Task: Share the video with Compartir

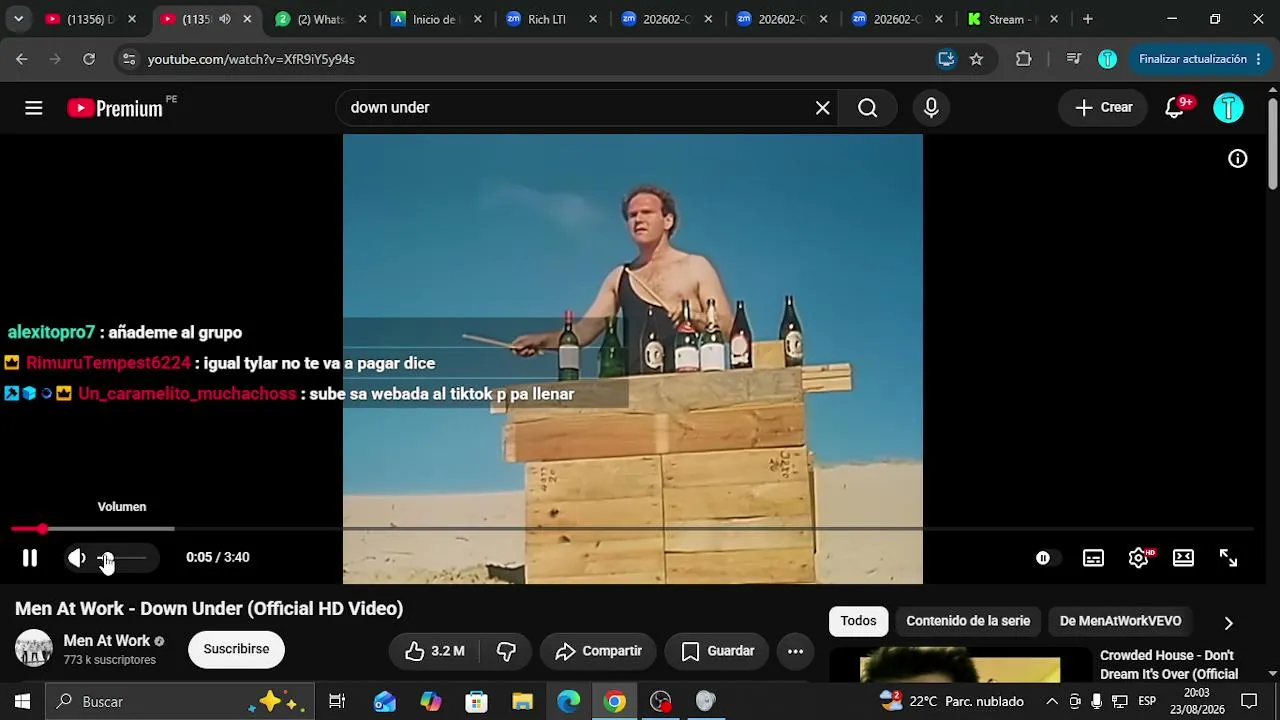Action: (598, 651)
